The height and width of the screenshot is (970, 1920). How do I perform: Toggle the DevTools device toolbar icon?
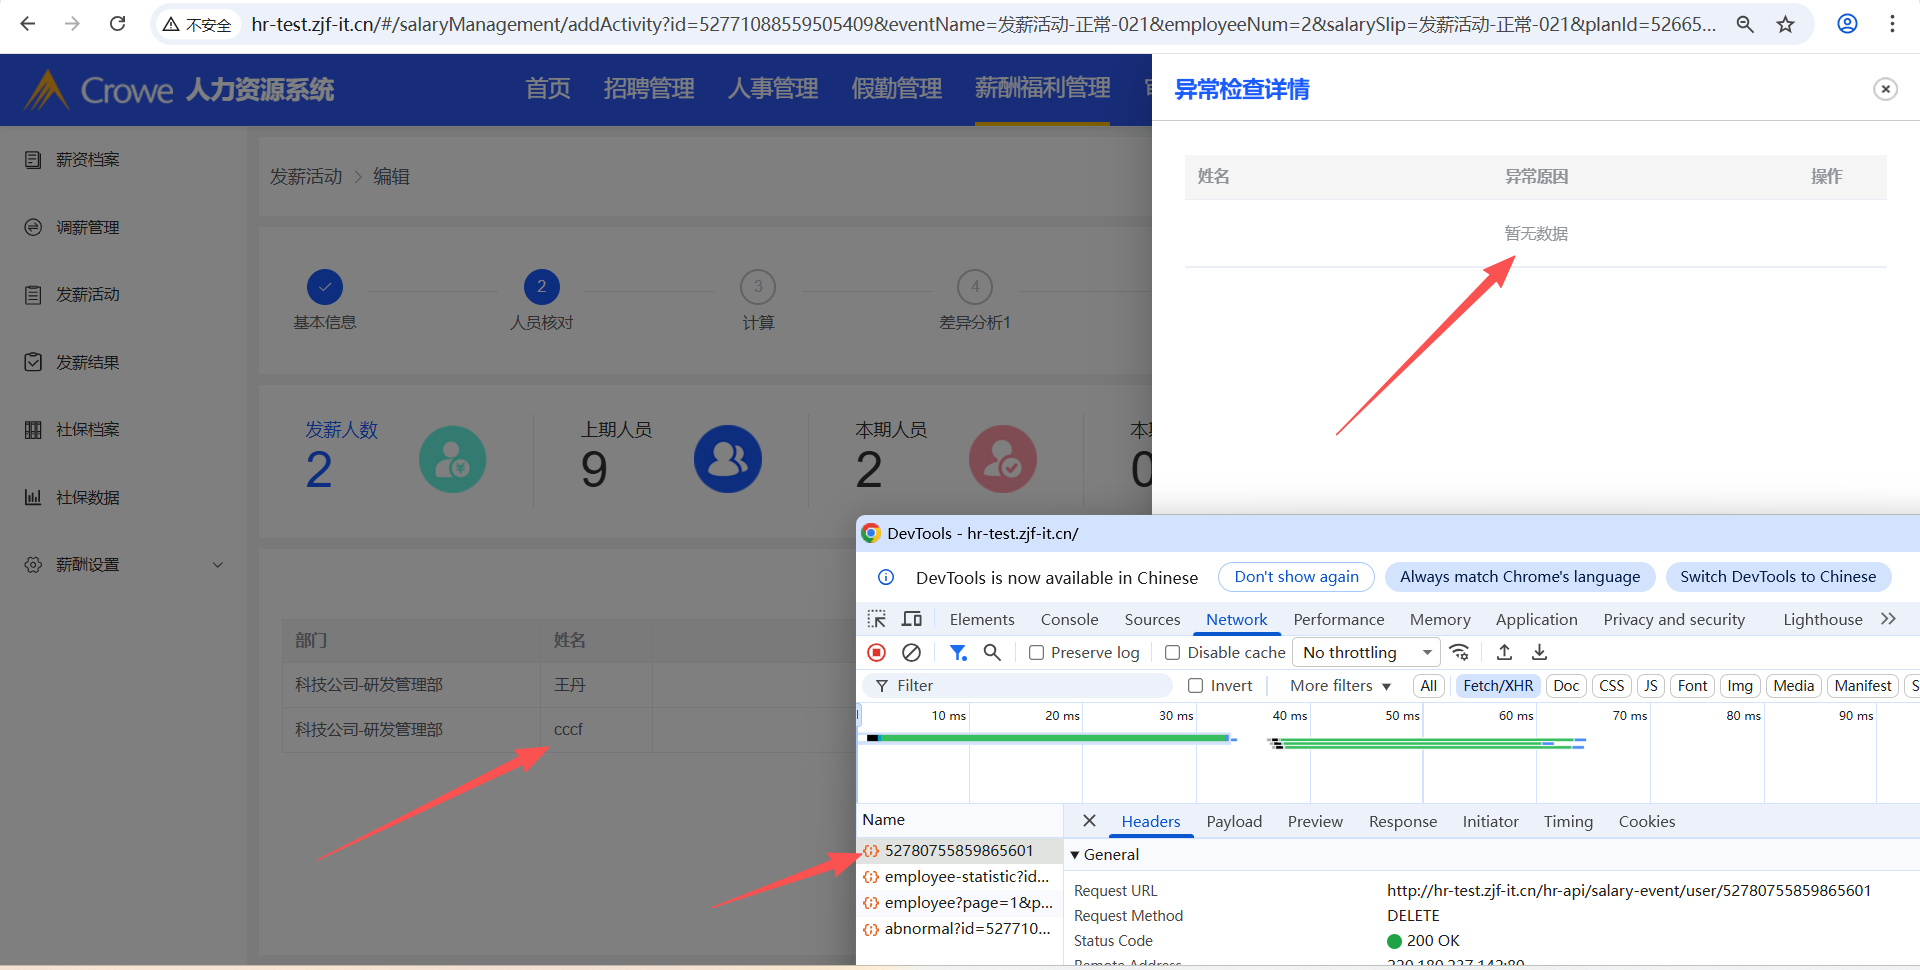[x=912, y=619]
